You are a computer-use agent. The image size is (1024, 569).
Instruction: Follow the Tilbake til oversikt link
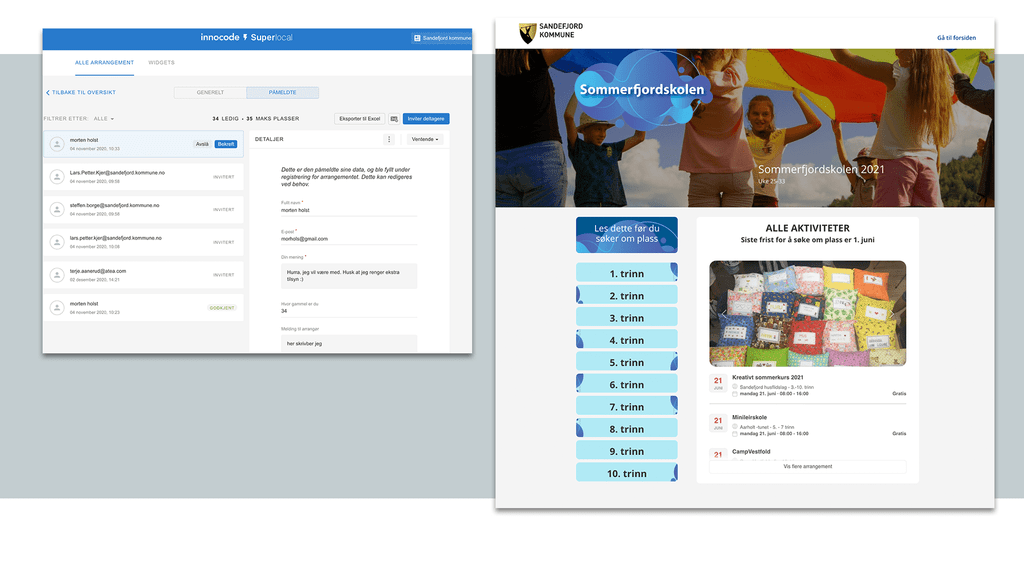click(84, 93)
